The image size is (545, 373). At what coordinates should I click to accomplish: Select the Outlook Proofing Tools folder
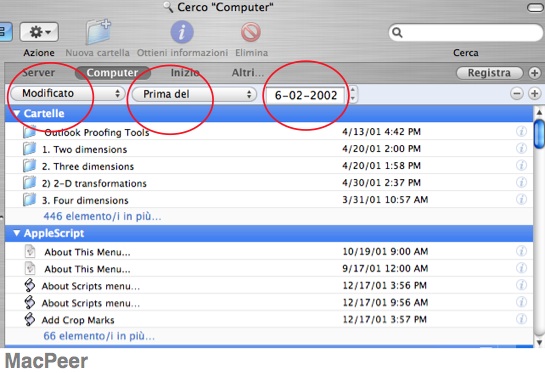[269, 132]
